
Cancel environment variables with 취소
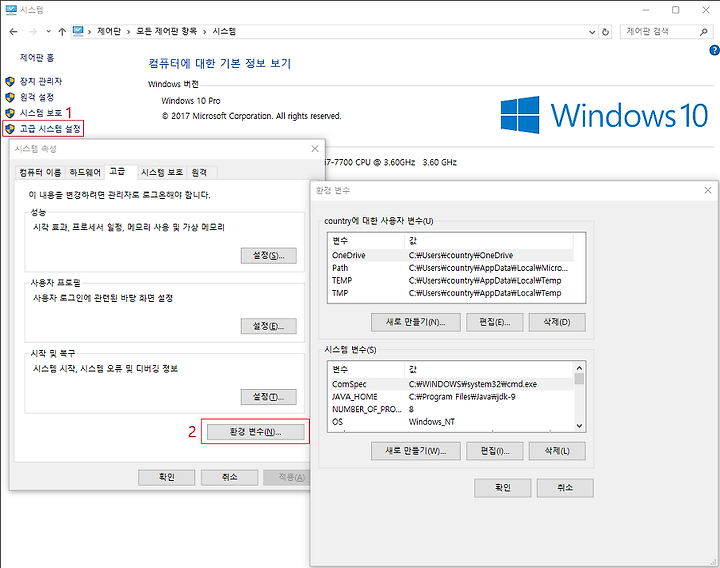pyautogui.click(x=565, y=488)
